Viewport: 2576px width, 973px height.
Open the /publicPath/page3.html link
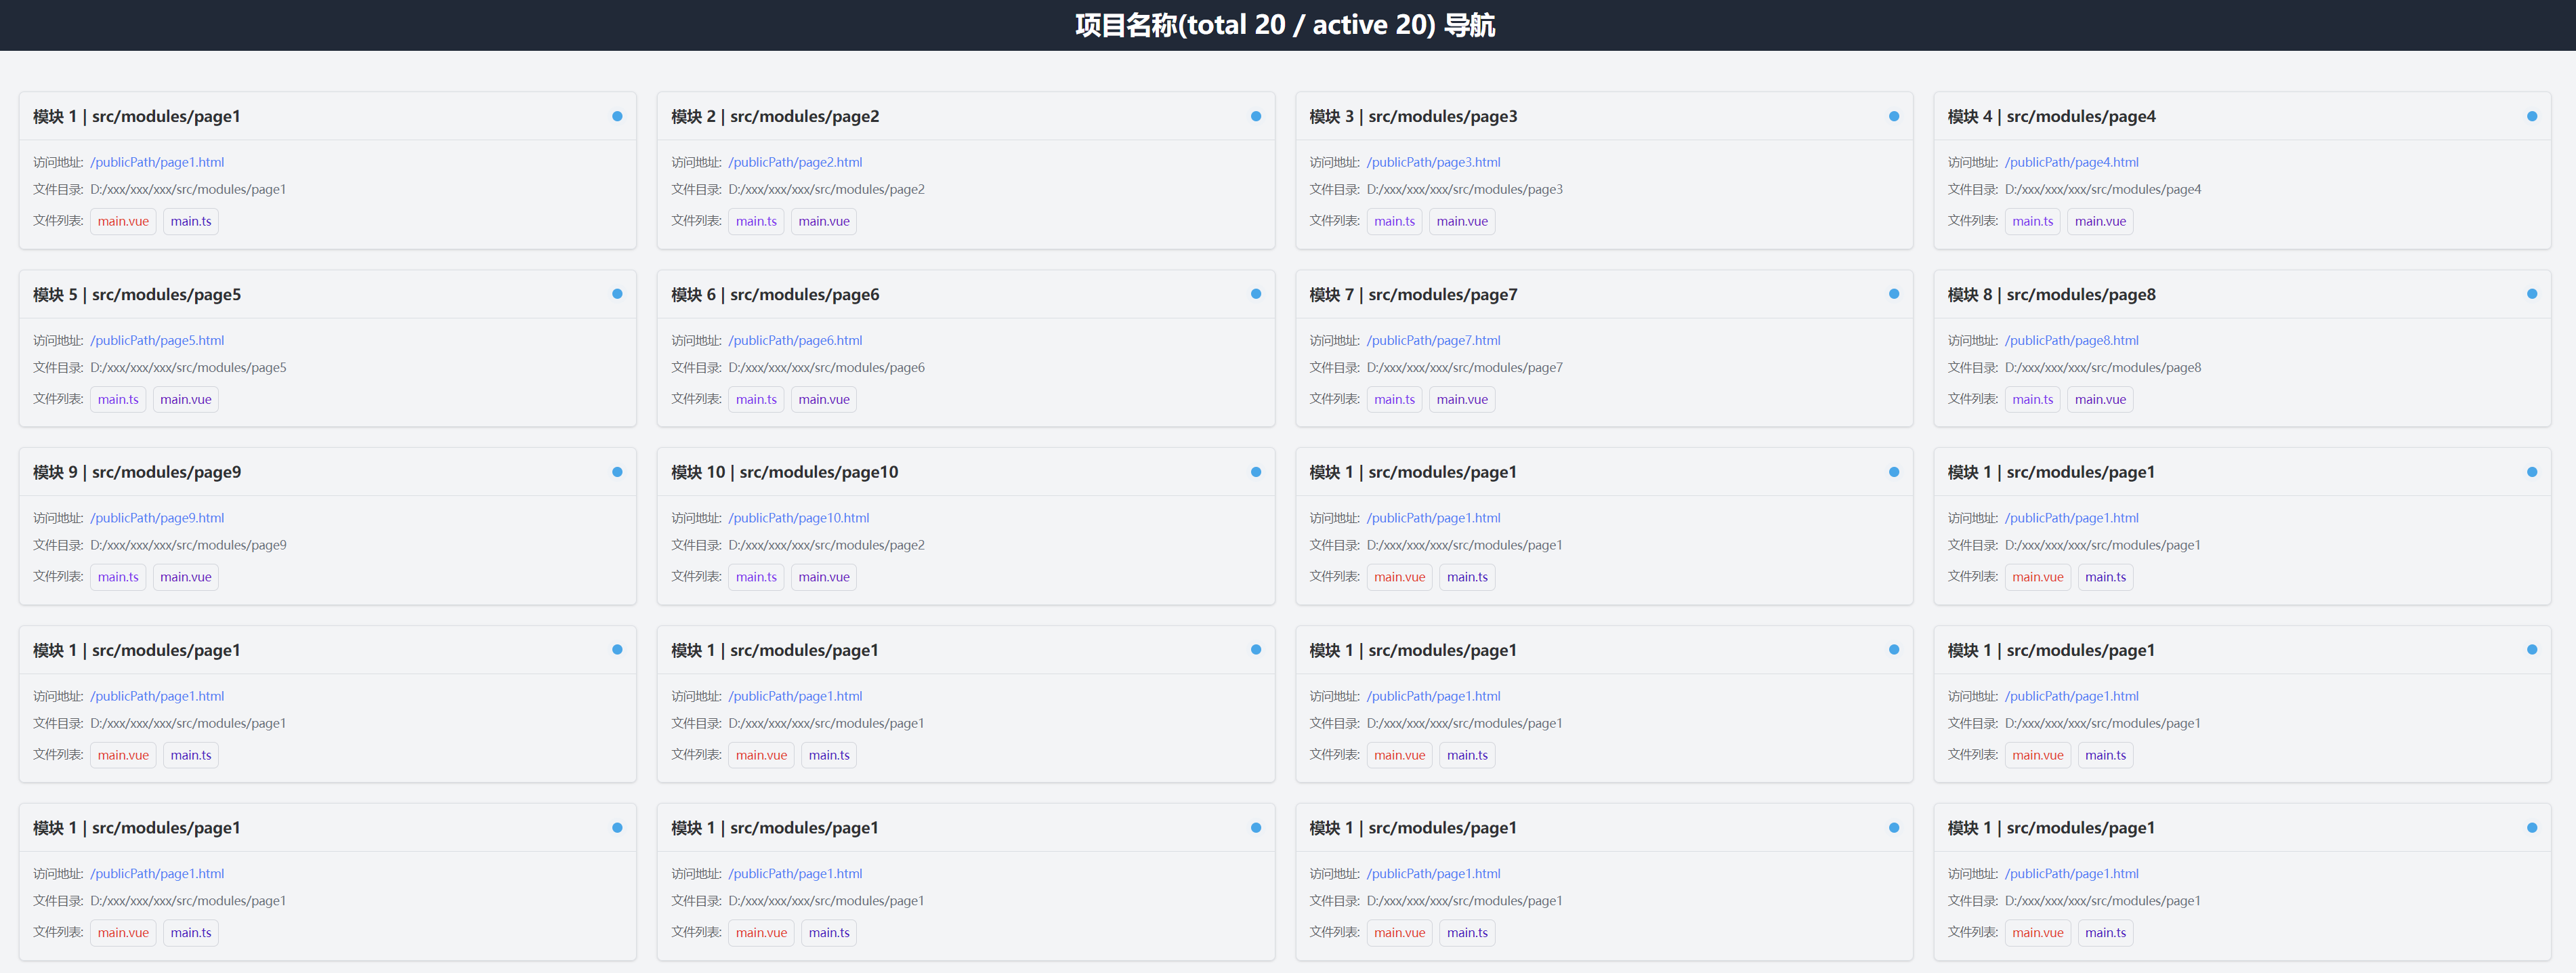[x=1433, y=162]
